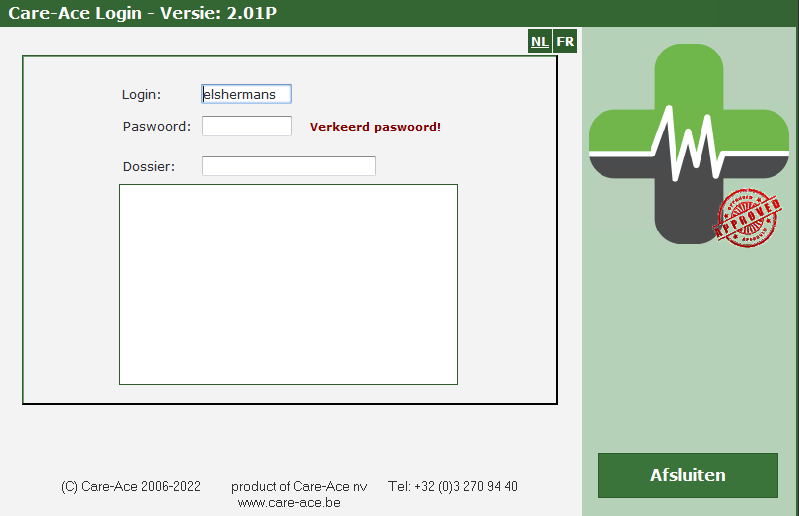Switch language to NL
The width and height of the screenshot is (799, 516).
click(540, 41)
